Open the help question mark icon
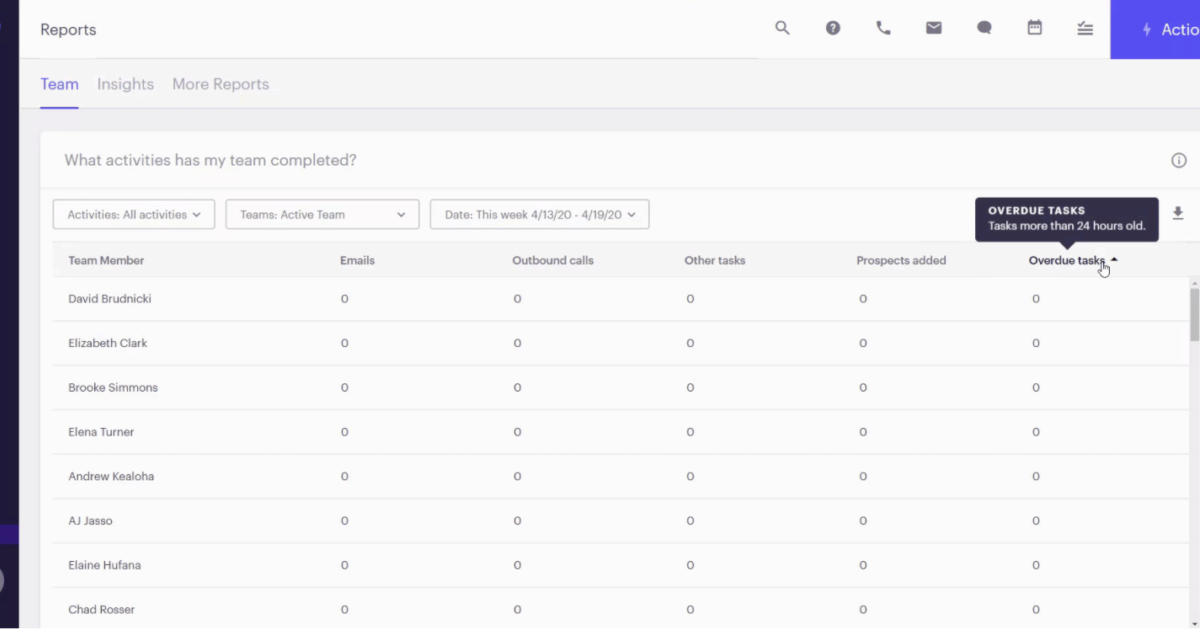This screenshot has width=1200, height=630. 833,27
